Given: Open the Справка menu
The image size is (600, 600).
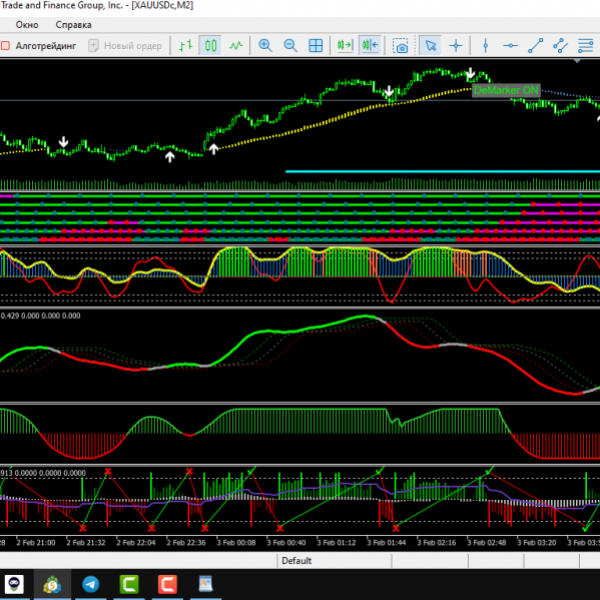Looking at the screenshot, I should pyautogui.click(x=73, y=24).
